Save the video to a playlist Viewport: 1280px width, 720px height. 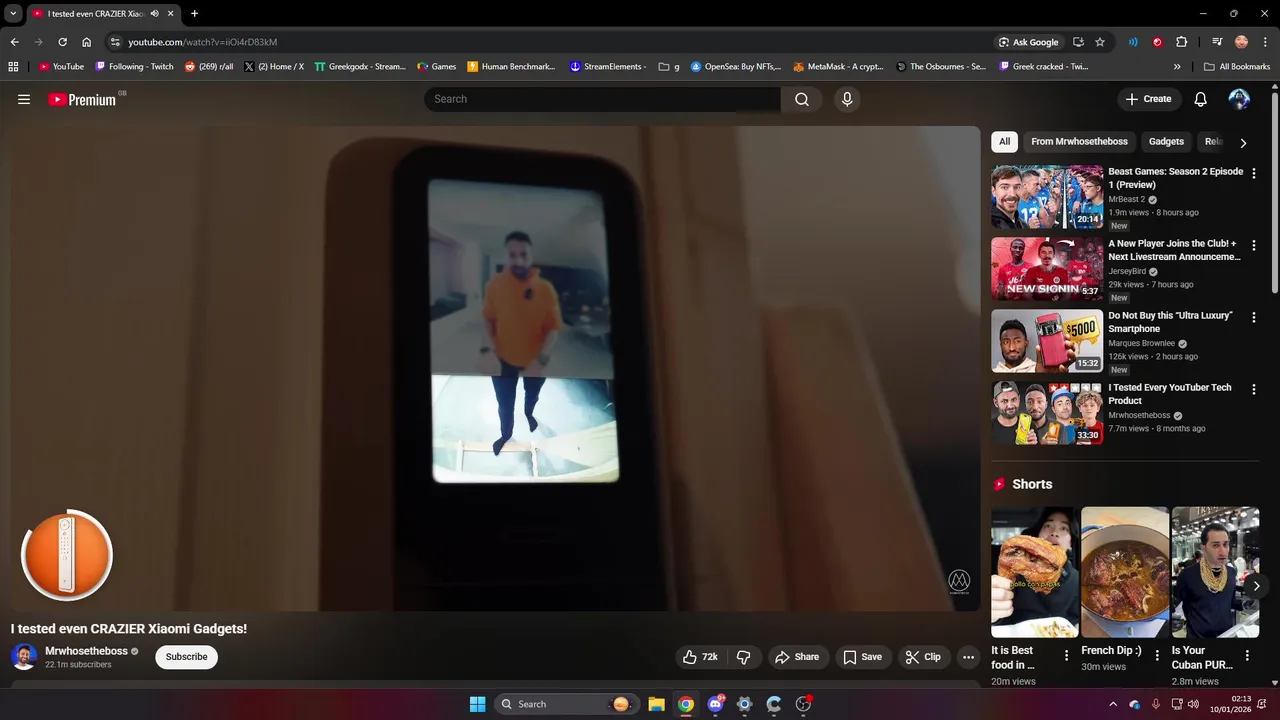point(862,657)
